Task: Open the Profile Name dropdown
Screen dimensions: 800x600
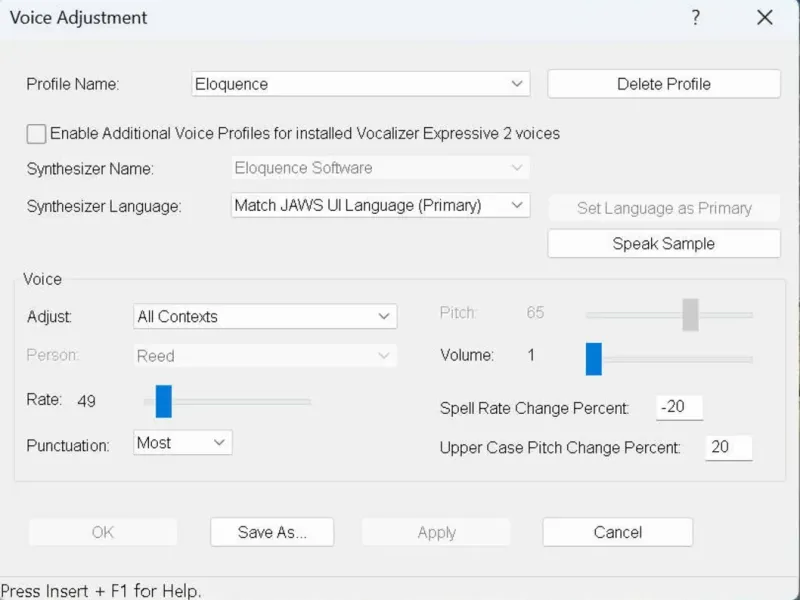Action: (360, 85)
